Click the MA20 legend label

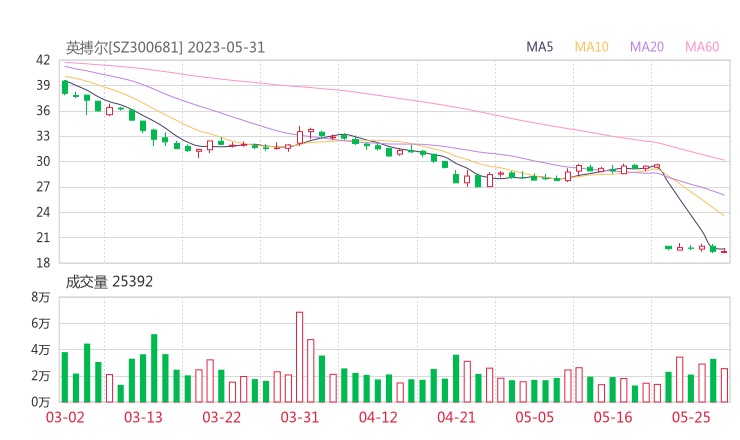click(647, 47)
